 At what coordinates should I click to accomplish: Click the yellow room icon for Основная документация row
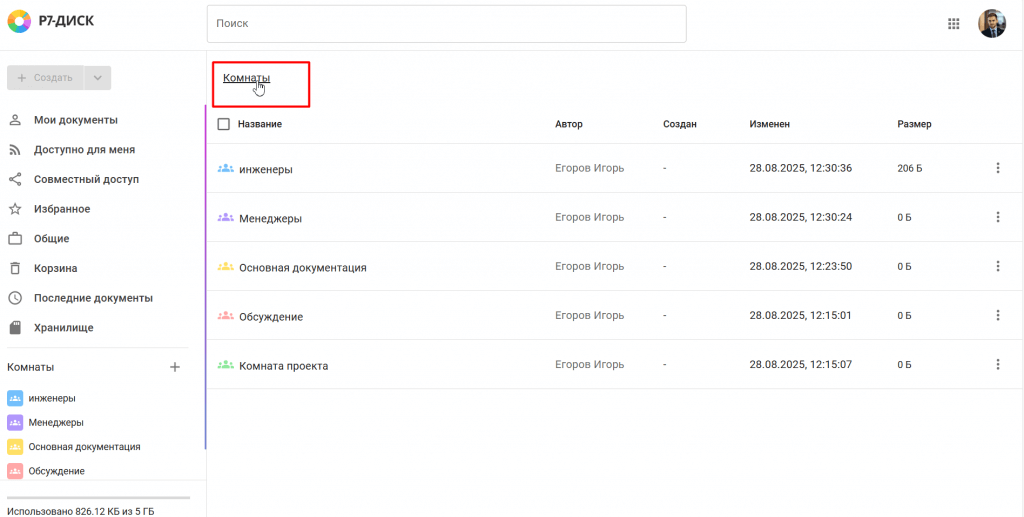225,266
